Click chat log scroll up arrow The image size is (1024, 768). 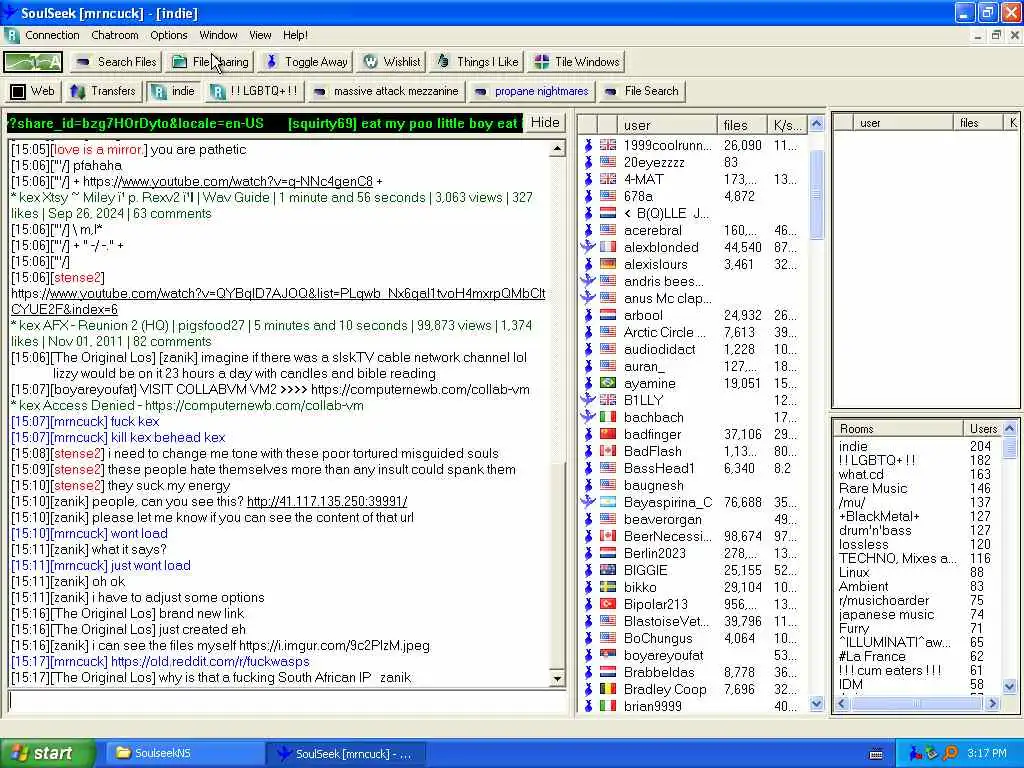557,149
